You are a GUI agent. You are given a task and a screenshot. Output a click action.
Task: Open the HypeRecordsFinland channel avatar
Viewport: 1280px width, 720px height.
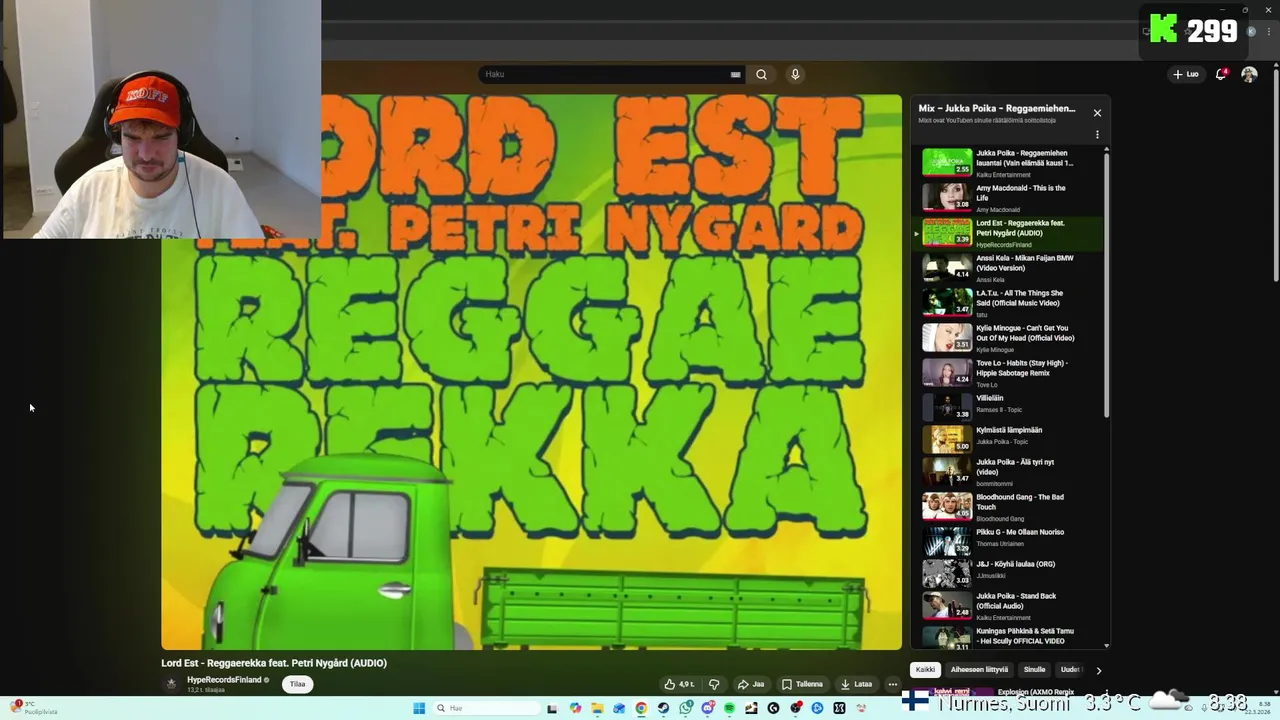[171, 684]
